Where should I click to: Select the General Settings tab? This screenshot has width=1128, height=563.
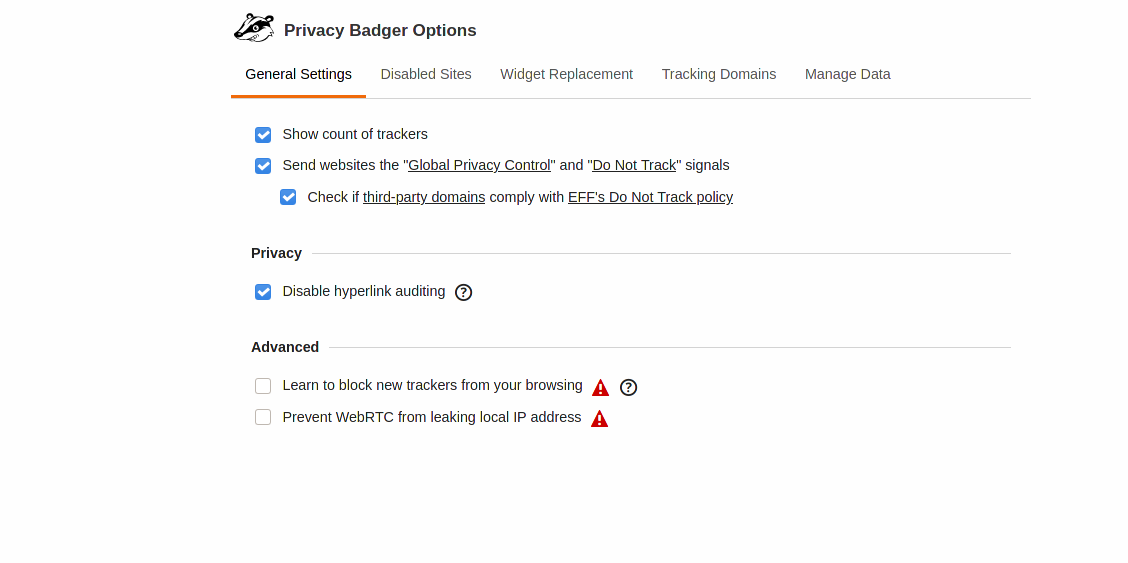299,74
